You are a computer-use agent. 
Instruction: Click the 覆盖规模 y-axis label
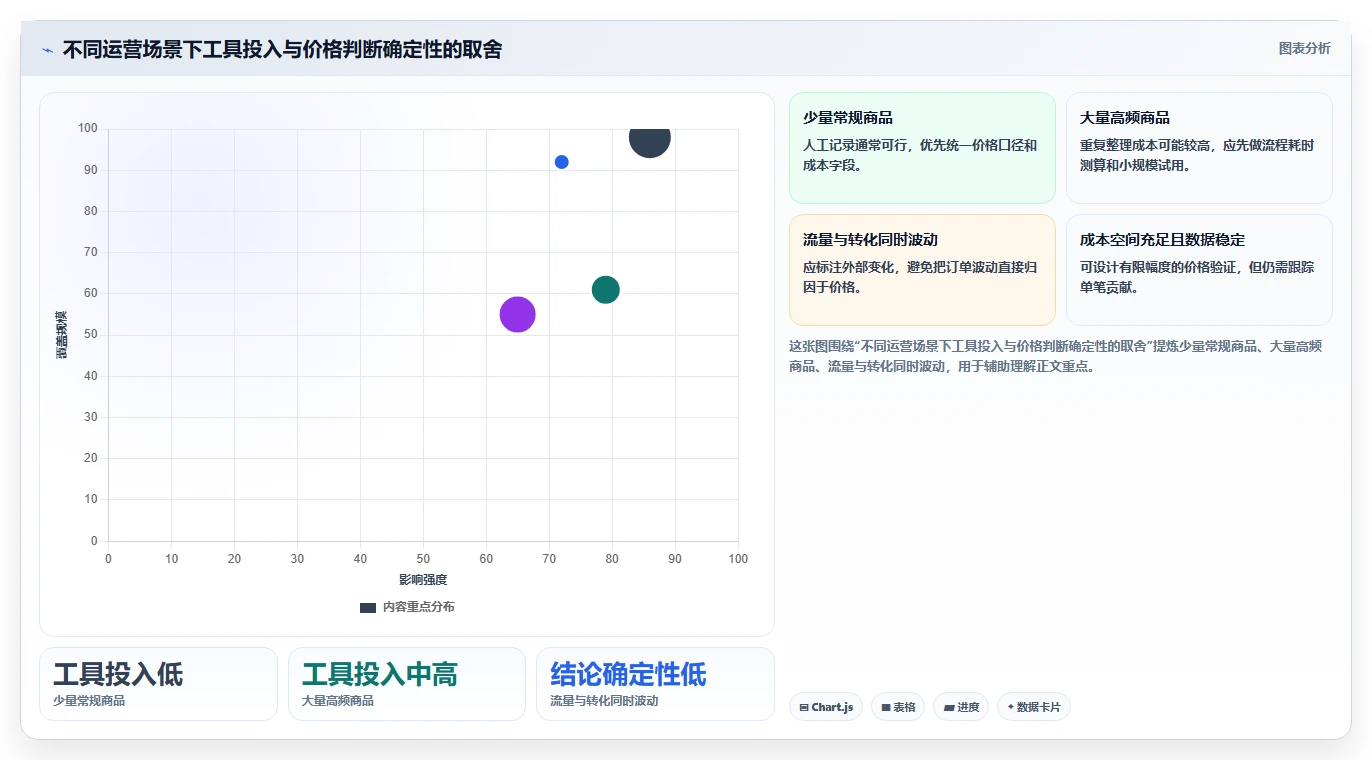pyautogui.click(x=61, y=335)
